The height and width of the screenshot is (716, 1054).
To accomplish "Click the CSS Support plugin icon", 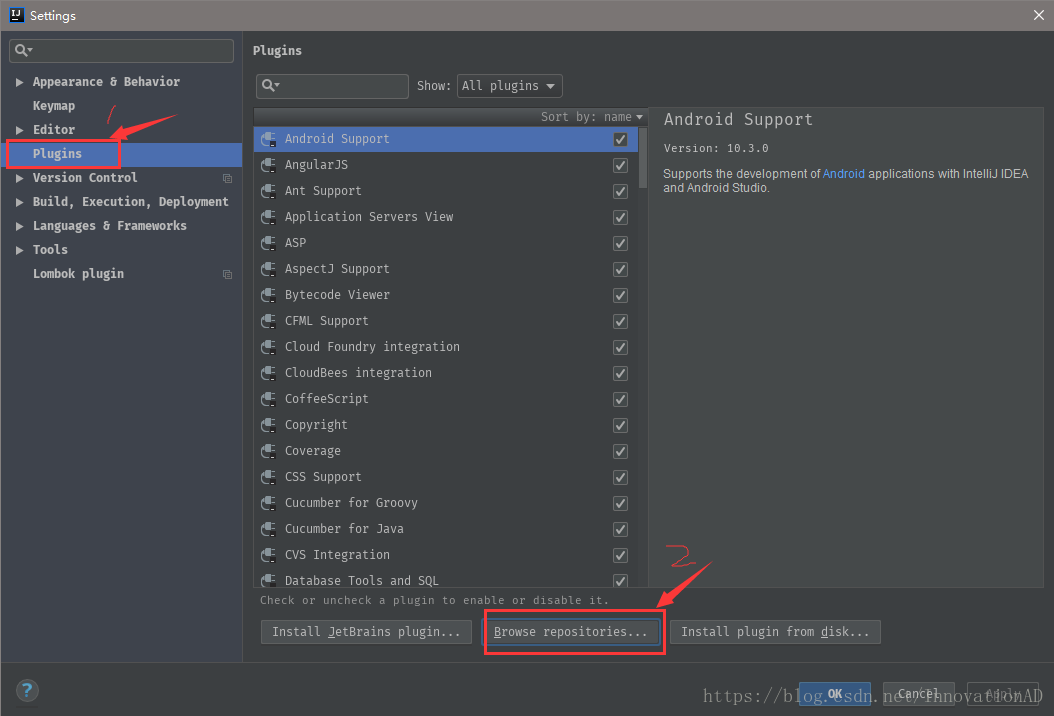I will coord(268,477).
